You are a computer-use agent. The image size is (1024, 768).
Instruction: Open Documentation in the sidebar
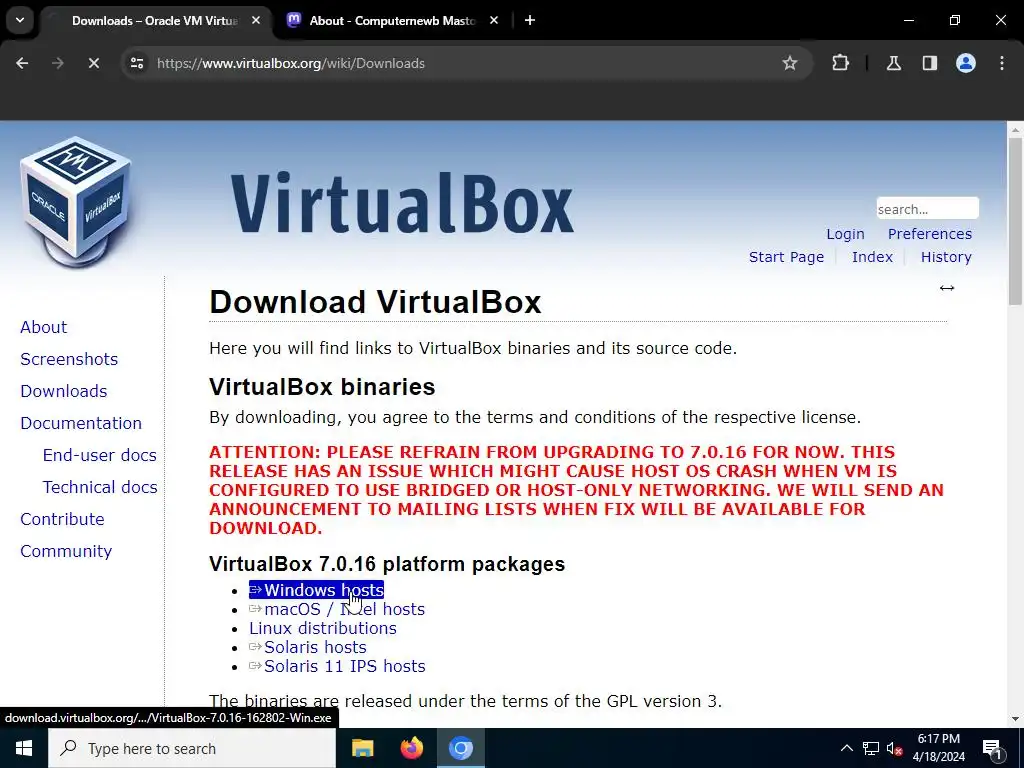[x=81, y=423]
